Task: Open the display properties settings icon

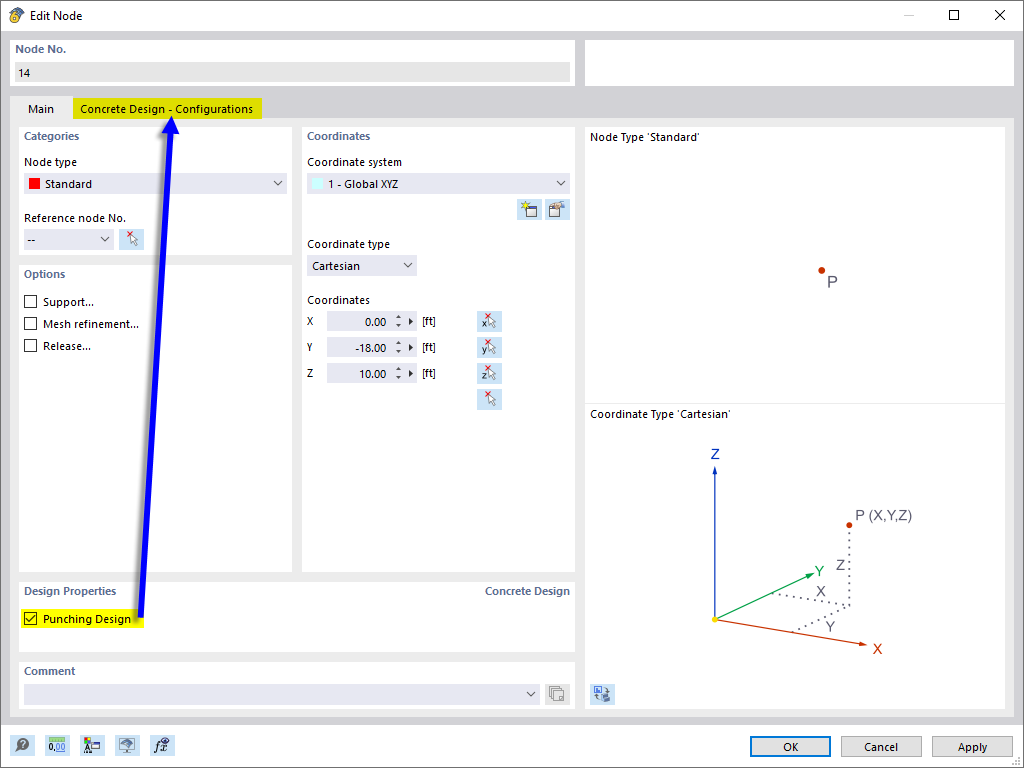Action: pyautogui.click(x=92, y=745)
